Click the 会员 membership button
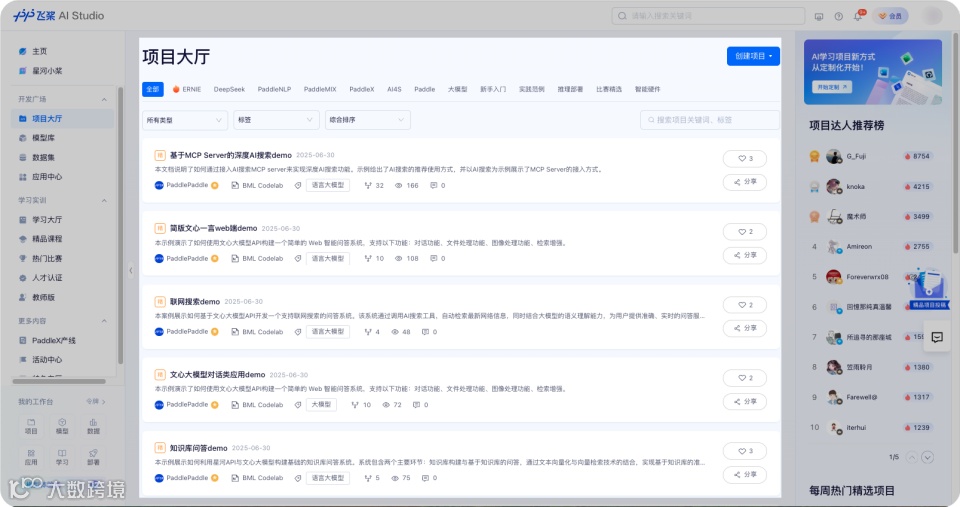The image size is (960, 507). click(890, 16)
